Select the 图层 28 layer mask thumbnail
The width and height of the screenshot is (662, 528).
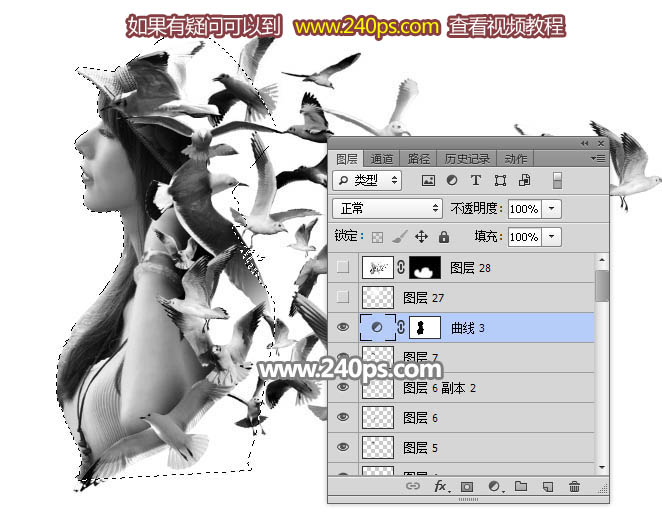425,267
